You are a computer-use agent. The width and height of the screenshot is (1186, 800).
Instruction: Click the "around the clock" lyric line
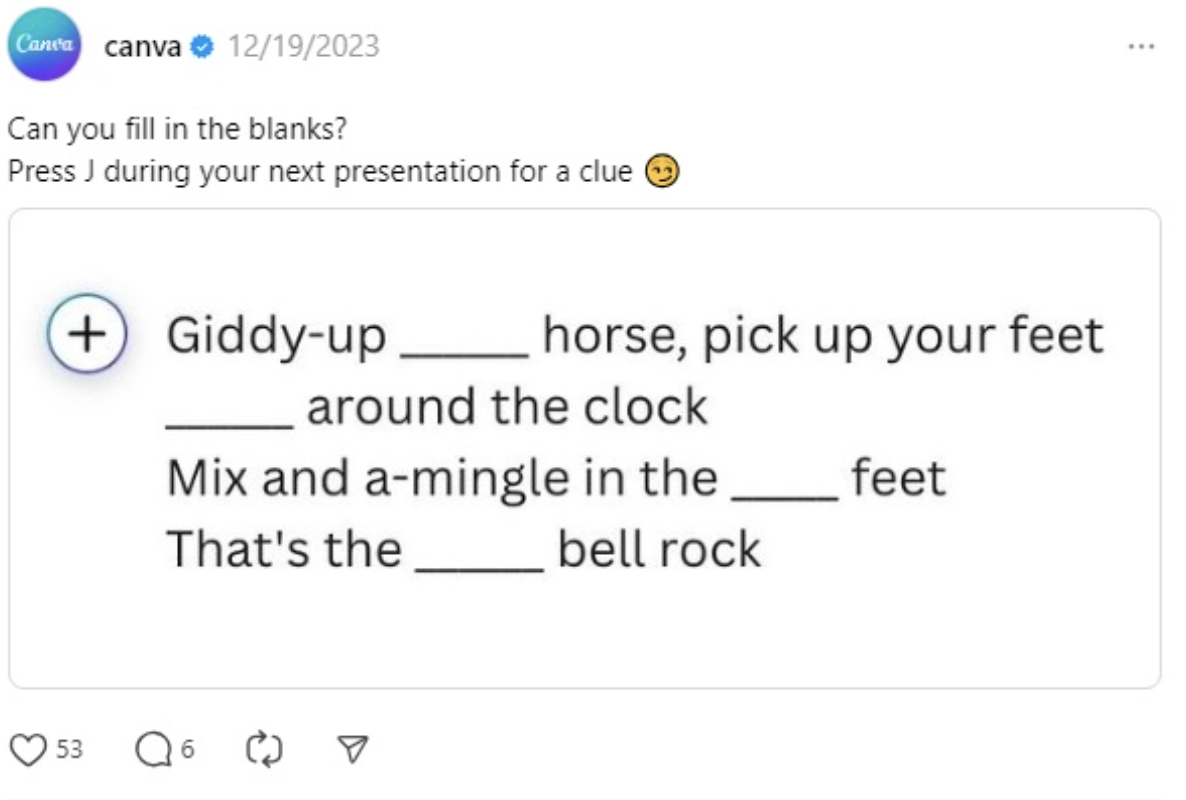pyautogui.click(x=437, y=407)
